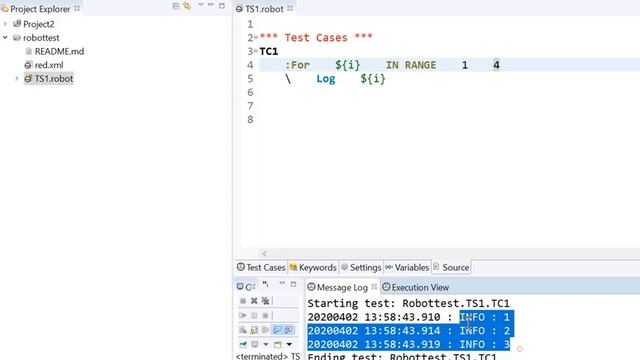Click range end value 4

click(496, 65)
